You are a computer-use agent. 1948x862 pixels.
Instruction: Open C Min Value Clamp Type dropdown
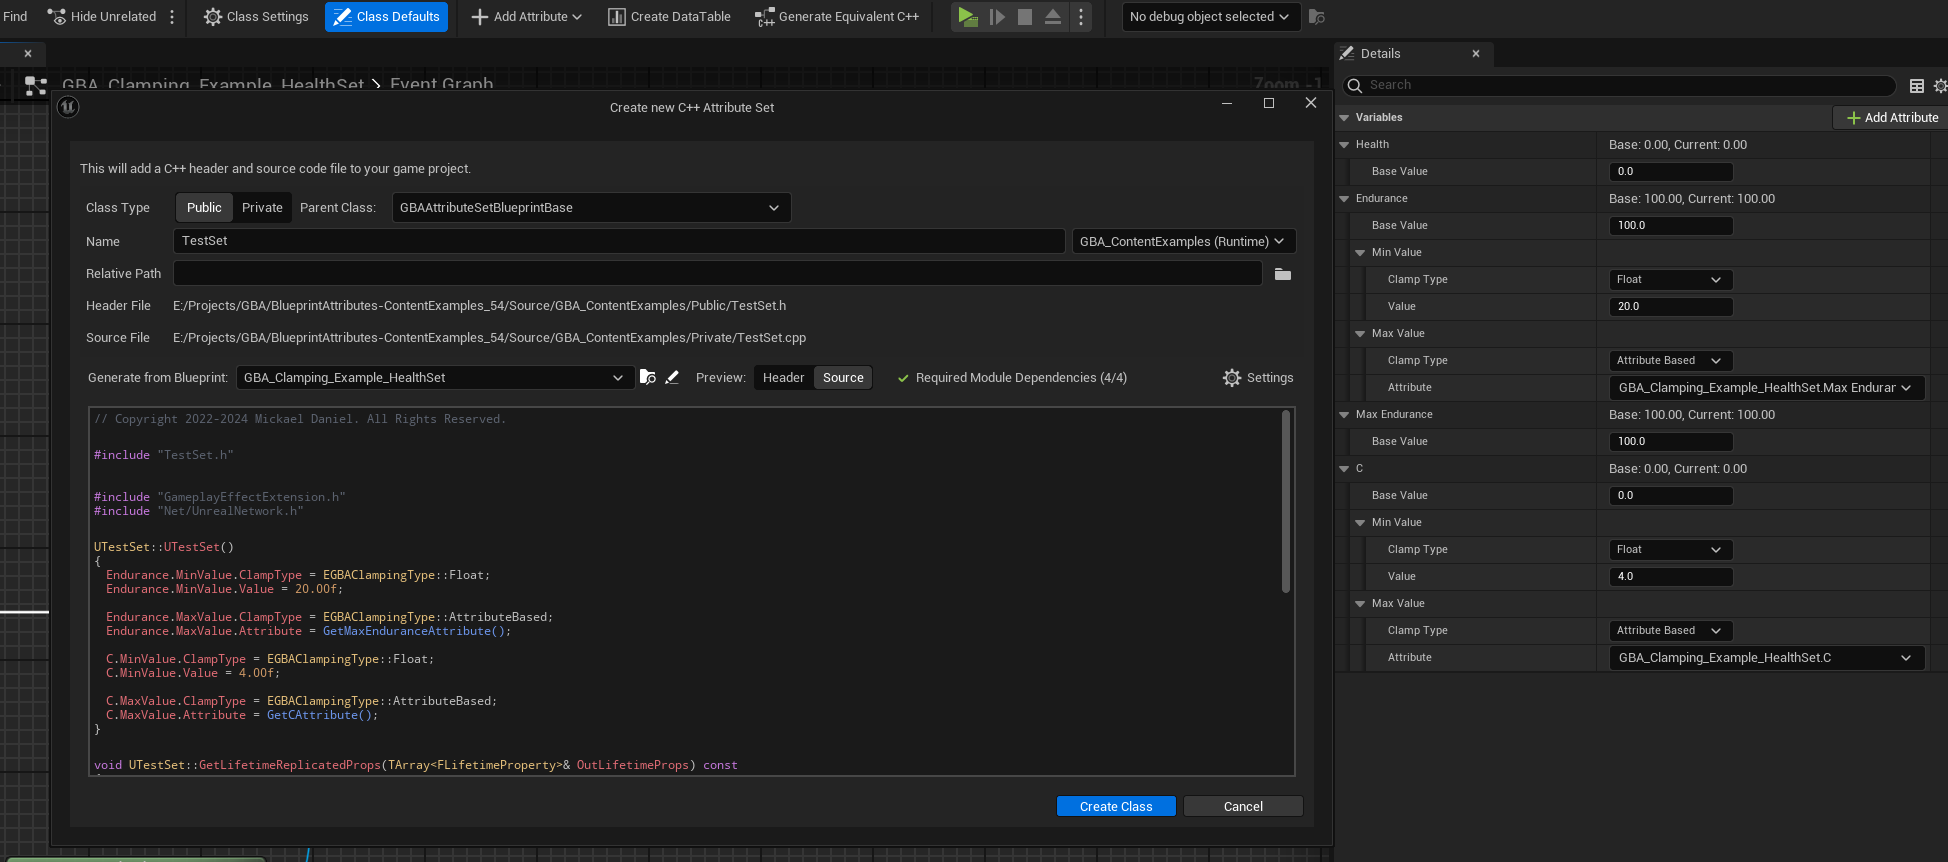[1671, 550]
